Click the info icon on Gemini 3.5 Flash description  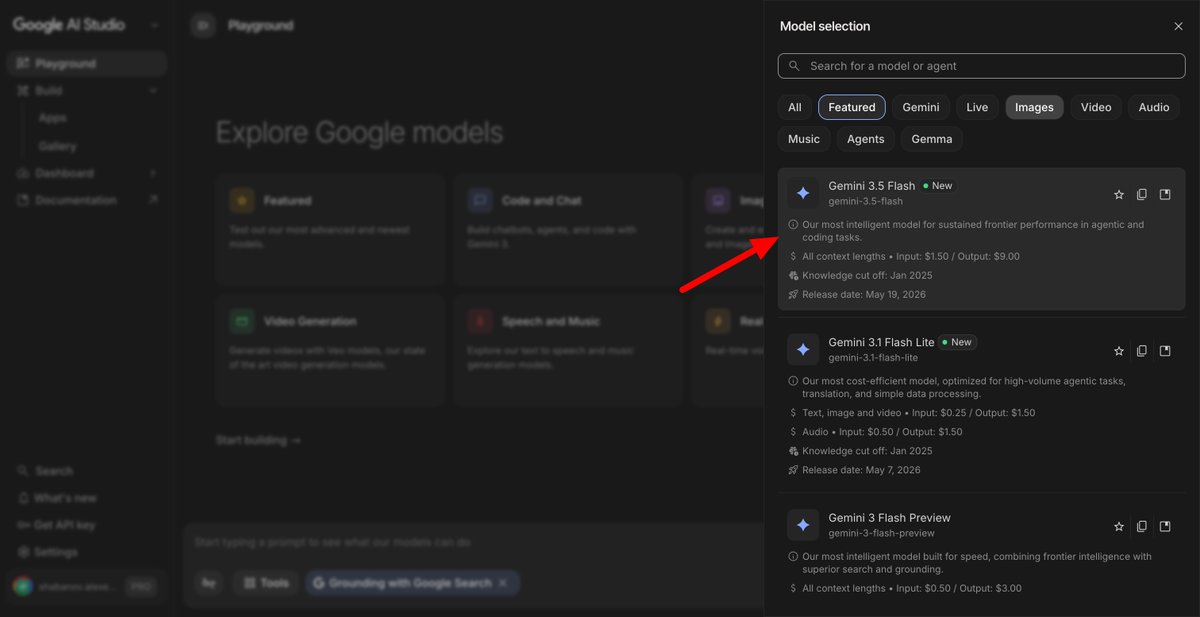[x=793, y=225]
